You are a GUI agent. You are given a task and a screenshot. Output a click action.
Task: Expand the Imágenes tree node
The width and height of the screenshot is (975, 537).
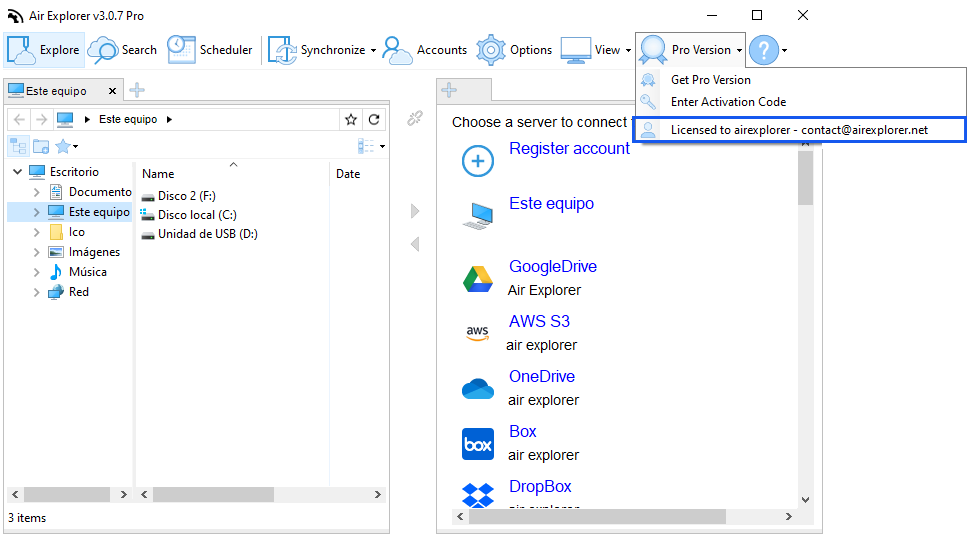37,252
